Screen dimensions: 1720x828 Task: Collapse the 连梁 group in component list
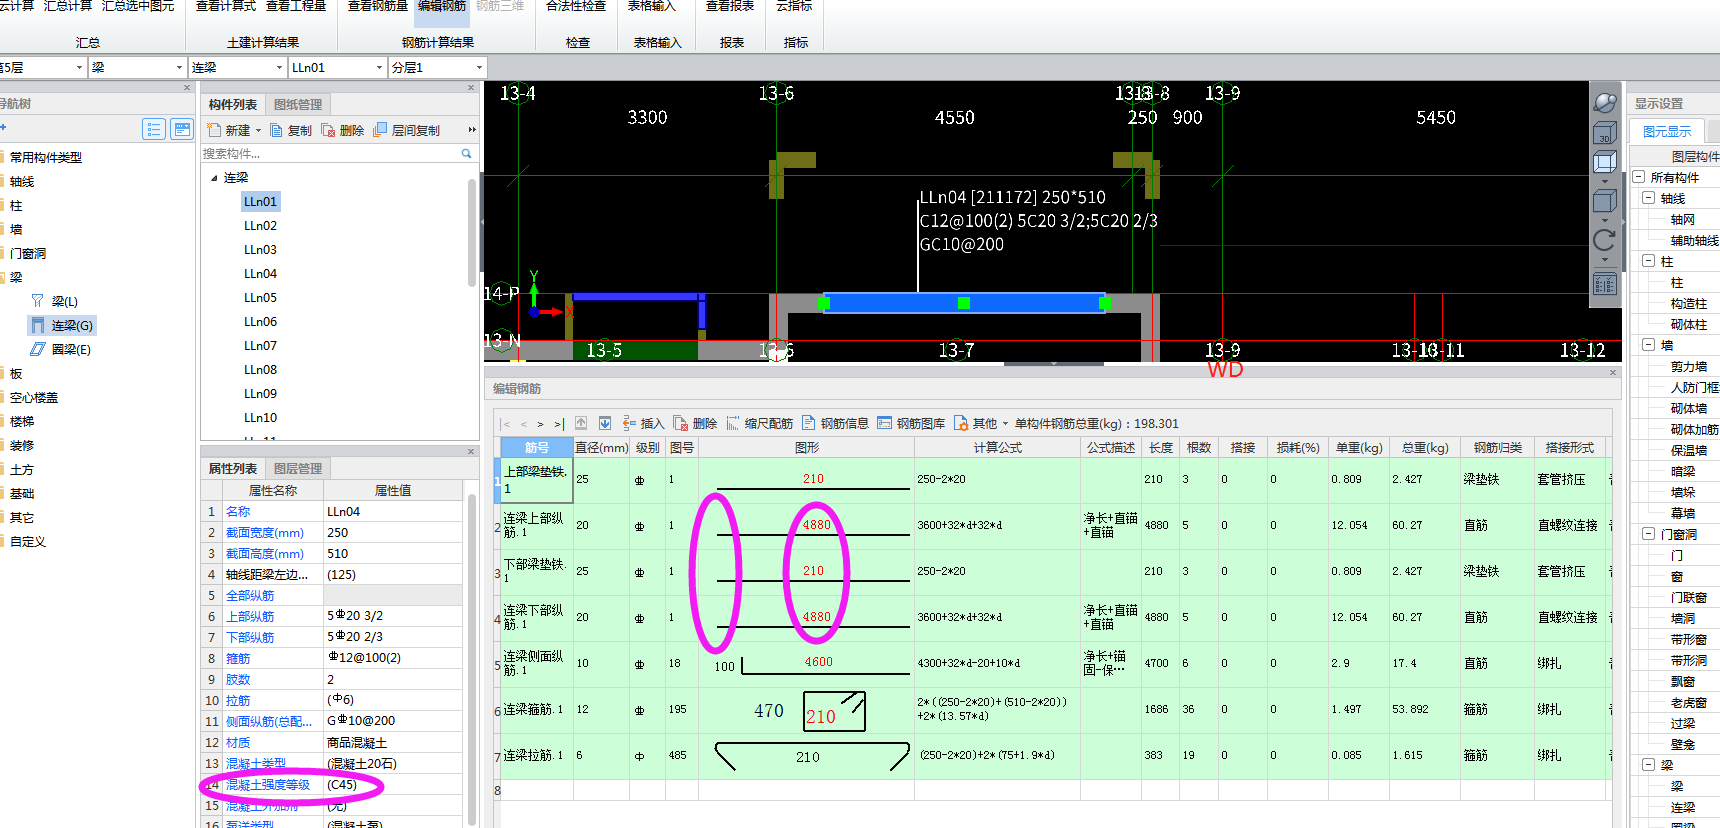[x=214, y=178]
